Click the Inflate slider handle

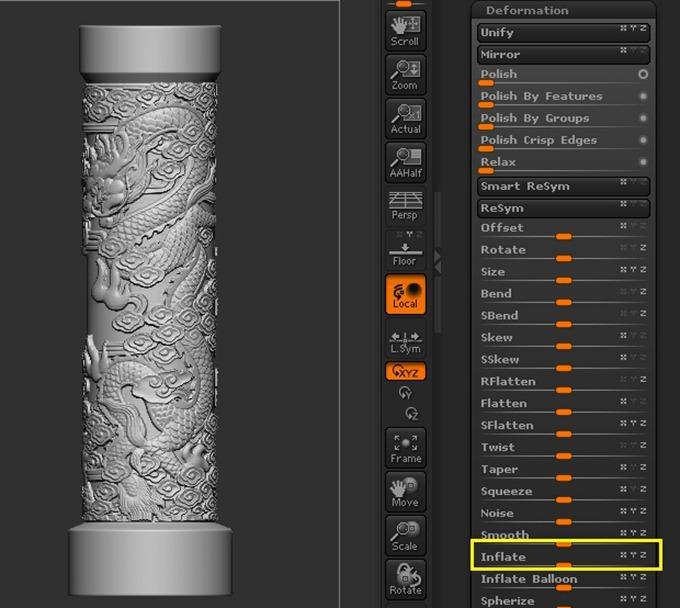tap(564, 565)
